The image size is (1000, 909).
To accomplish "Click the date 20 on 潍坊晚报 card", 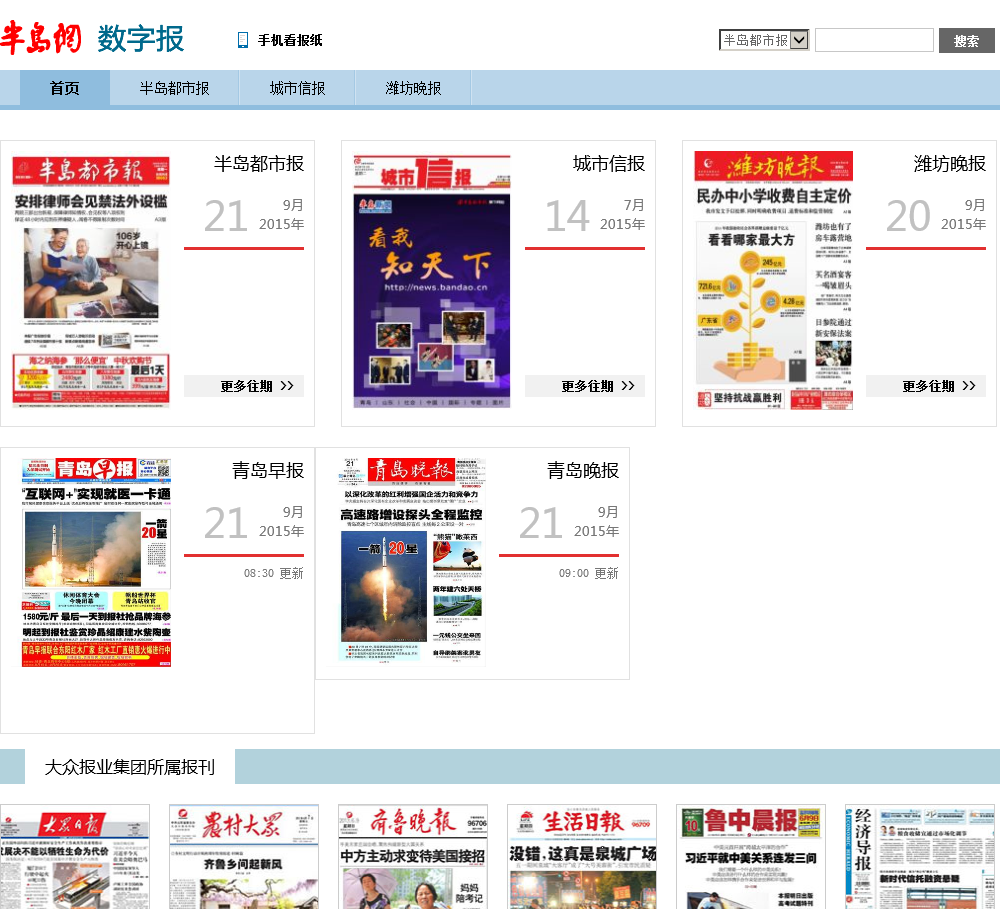I will point(908,216).
